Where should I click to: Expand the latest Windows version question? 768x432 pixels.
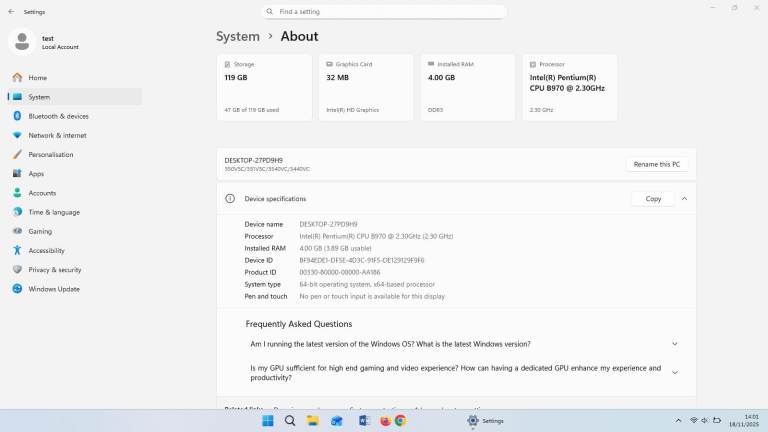(x=674, y=344)
